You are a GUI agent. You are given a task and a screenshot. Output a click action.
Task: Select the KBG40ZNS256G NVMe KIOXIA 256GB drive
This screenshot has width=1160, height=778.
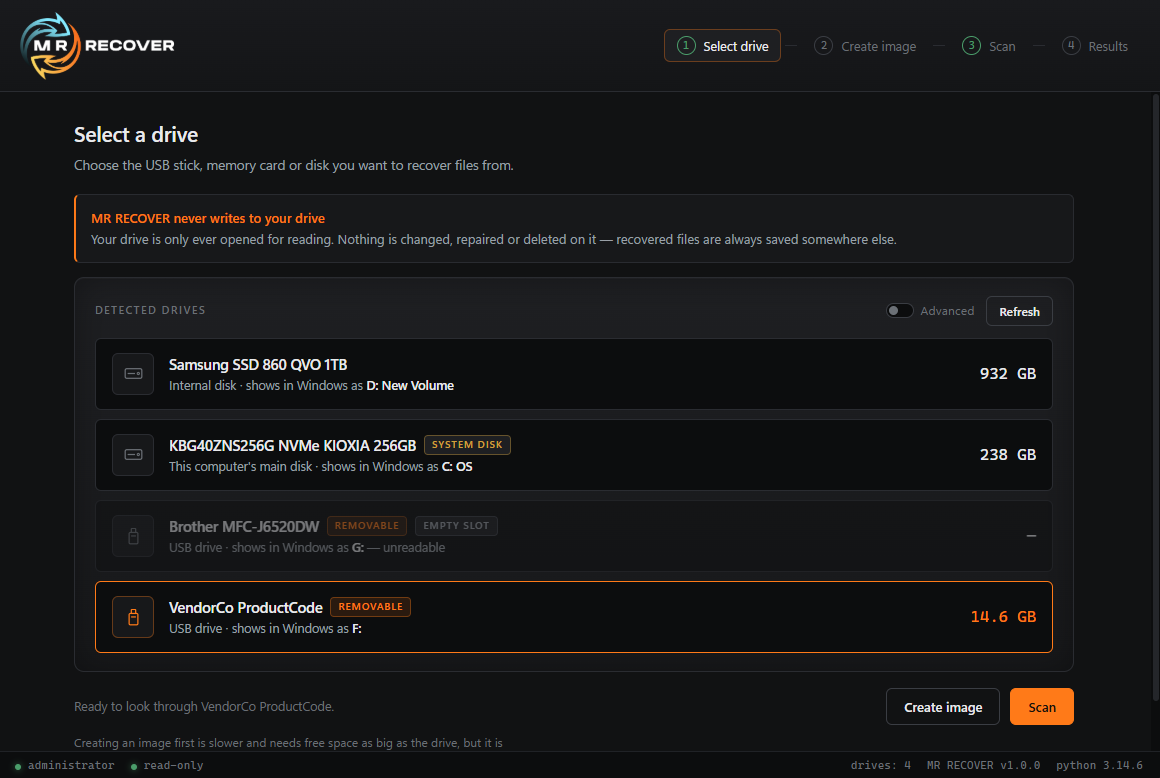[x=573, y=455]
